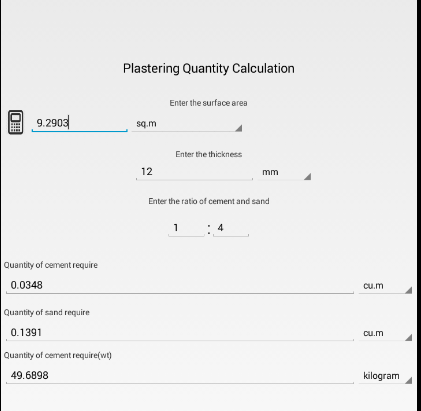Select the sand quantity result 0.1391

[180, 333]
